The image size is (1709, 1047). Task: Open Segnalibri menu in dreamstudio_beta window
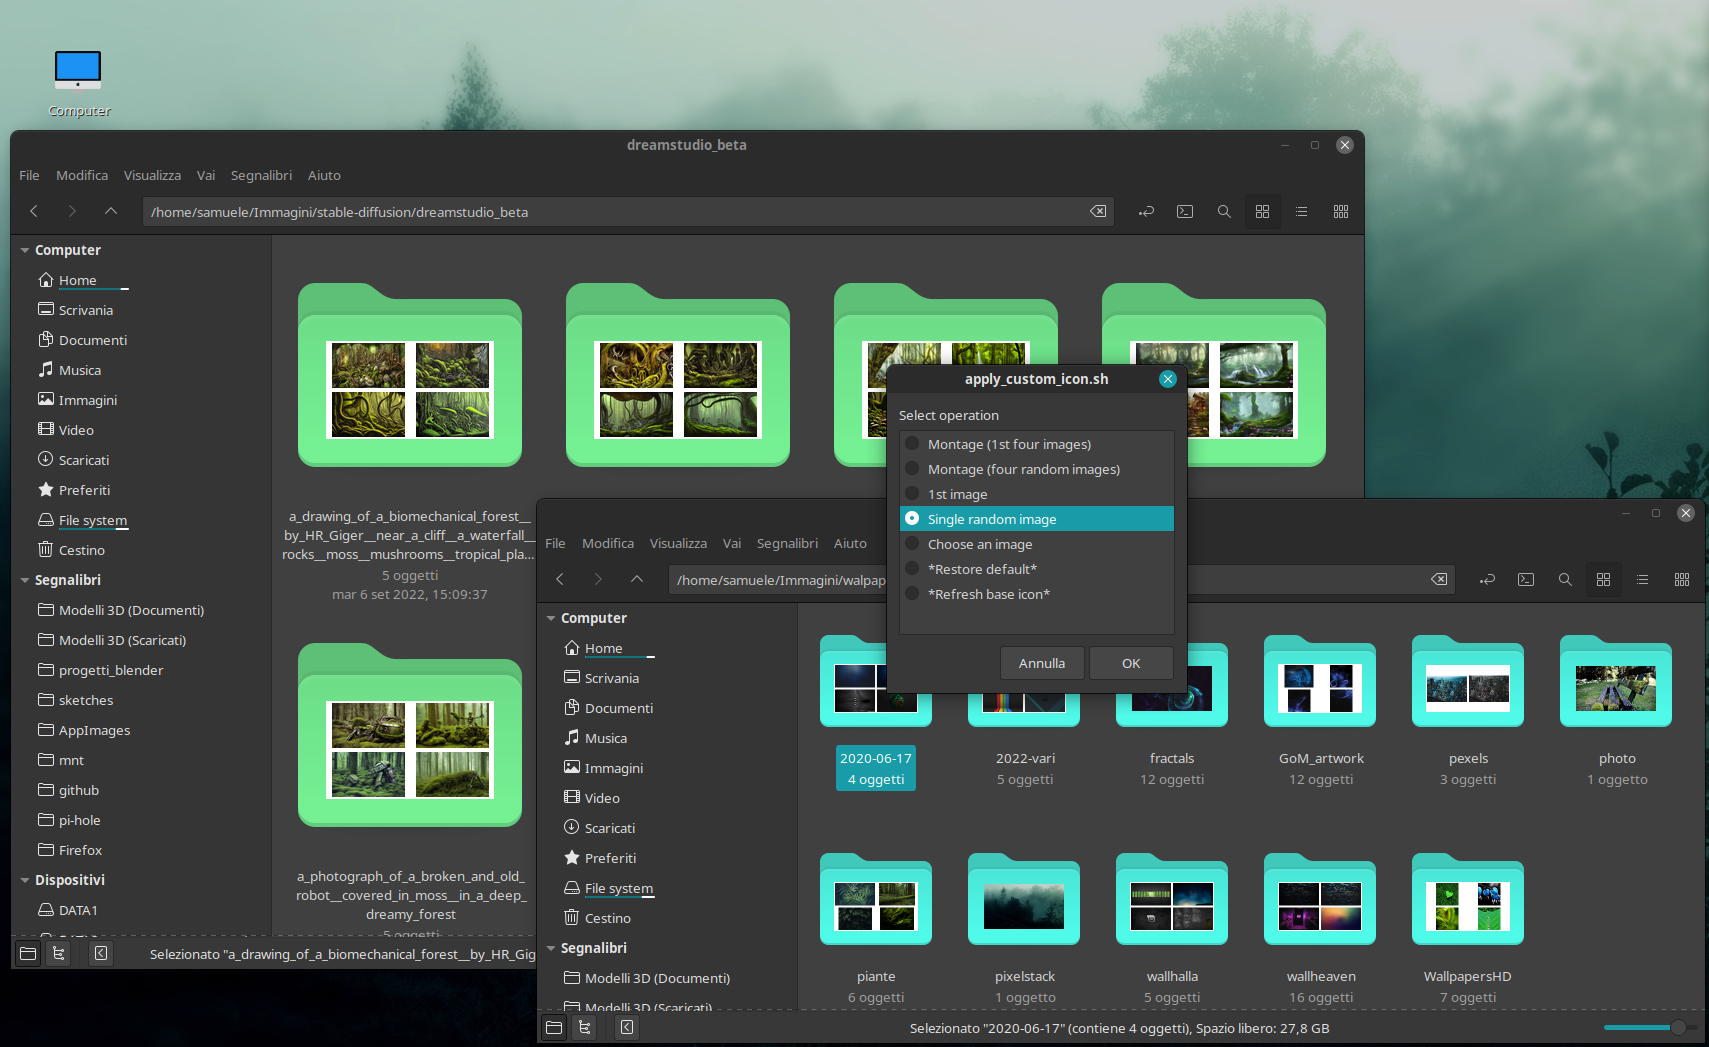pos(261,175)
